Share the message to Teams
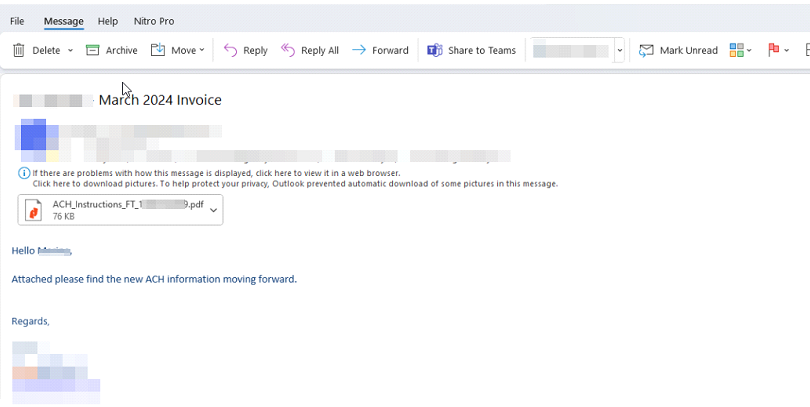 click(x=471, y=50)
